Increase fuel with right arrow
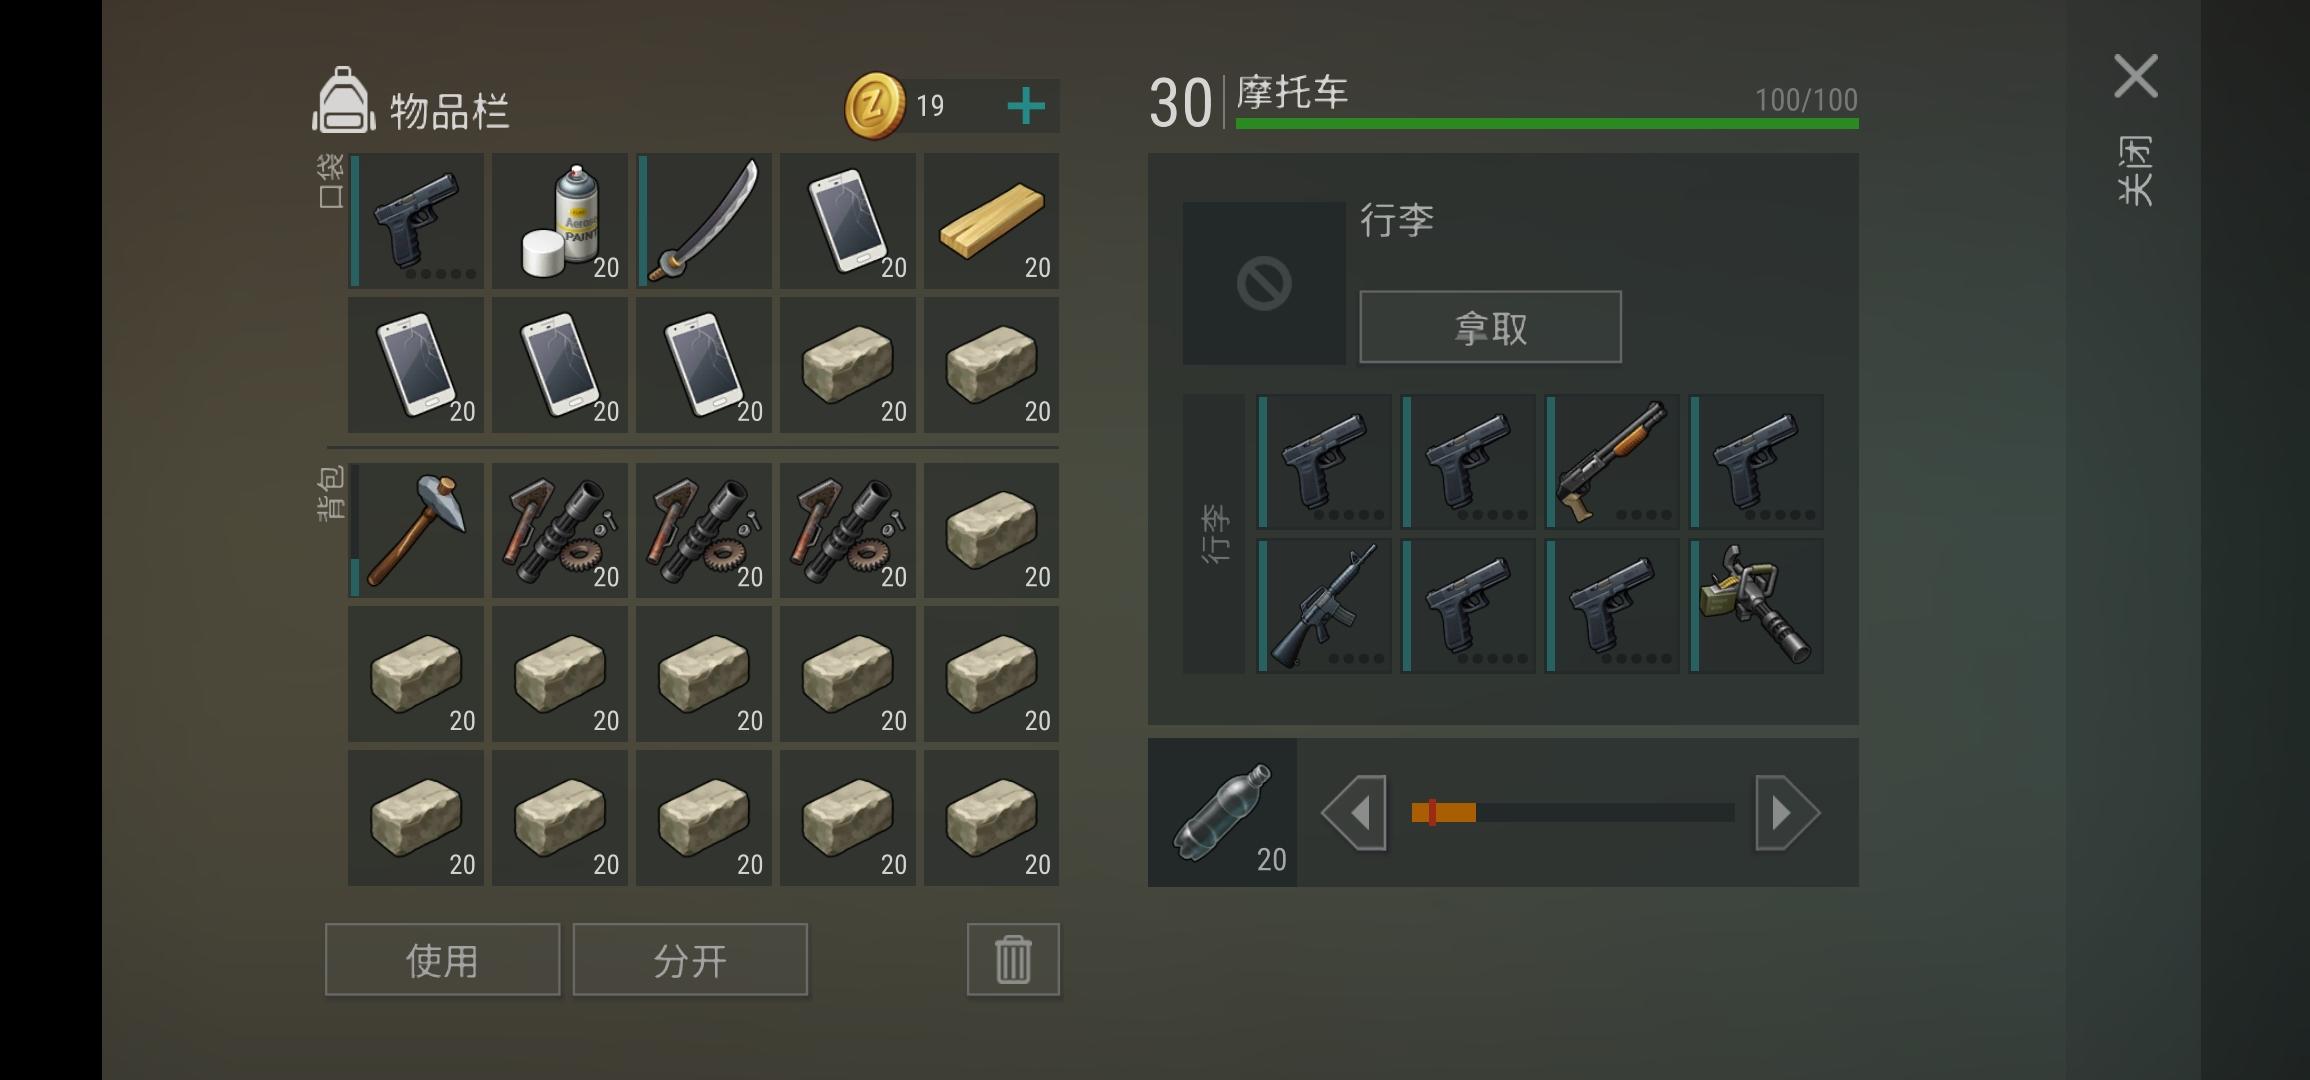 1788,812
